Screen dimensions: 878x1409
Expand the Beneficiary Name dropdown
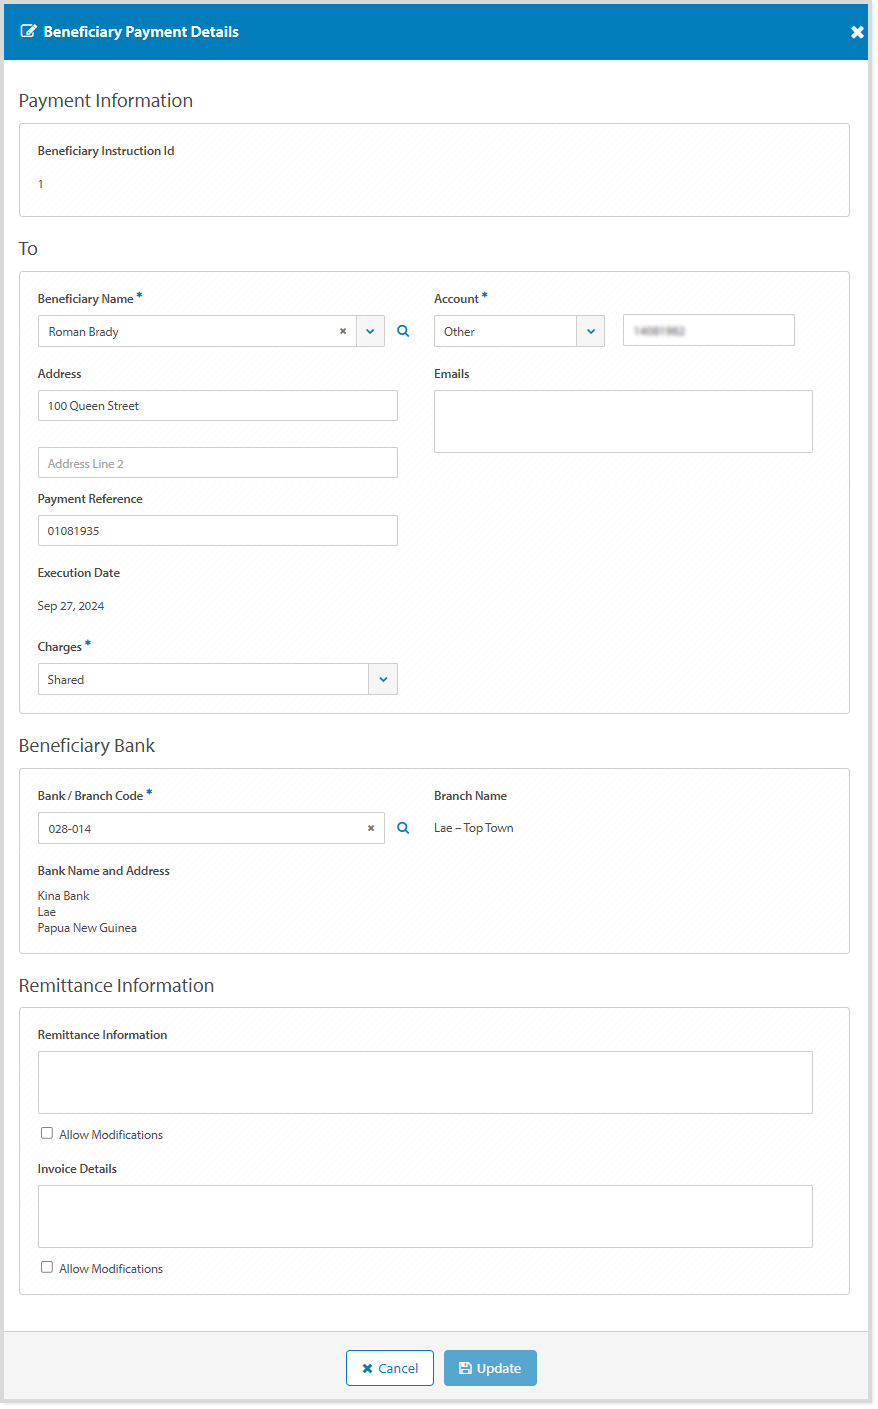pos(370,331)
